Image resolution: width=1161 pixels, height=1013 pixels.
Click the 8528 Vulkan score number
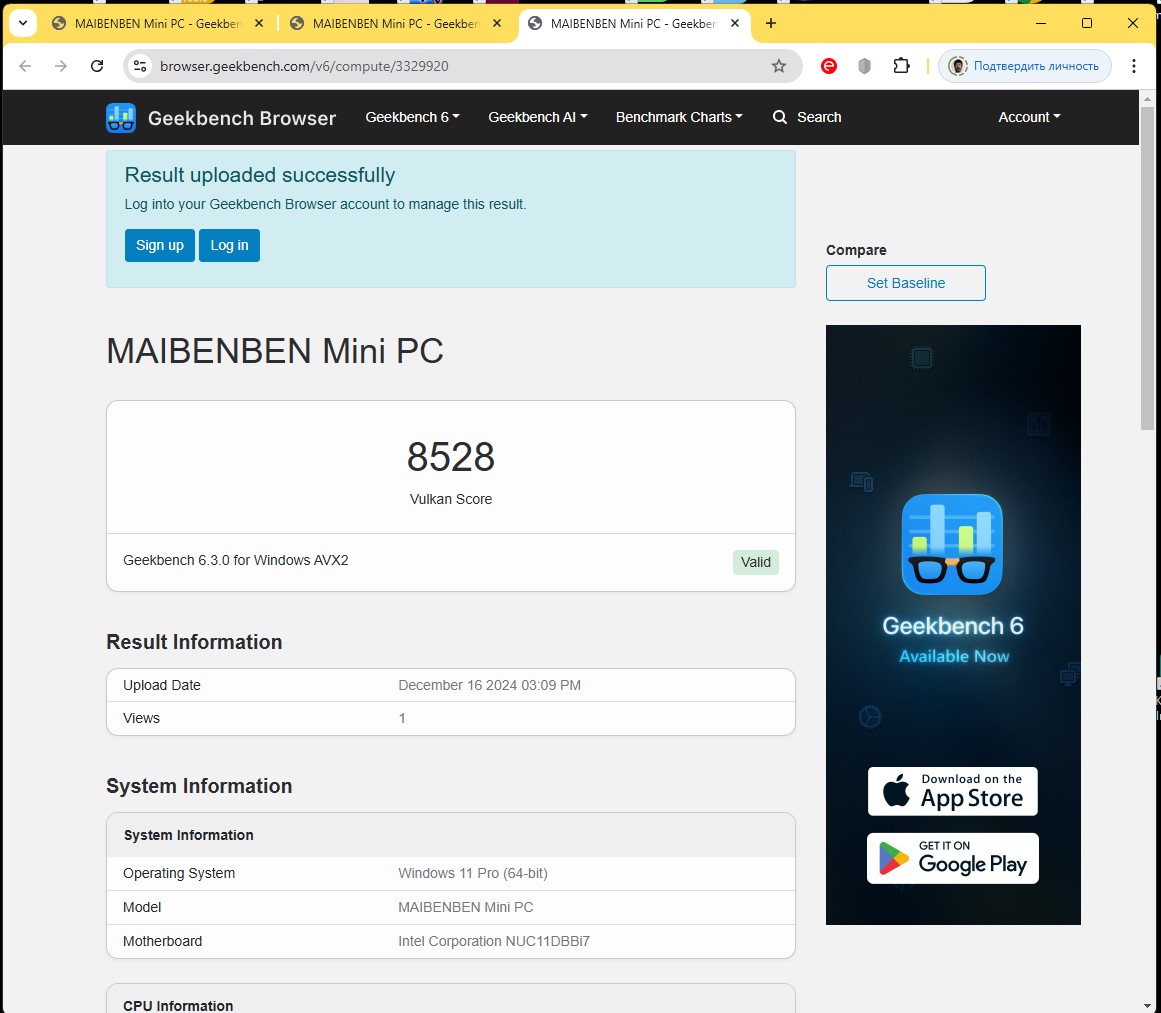(x=450, y=456)
